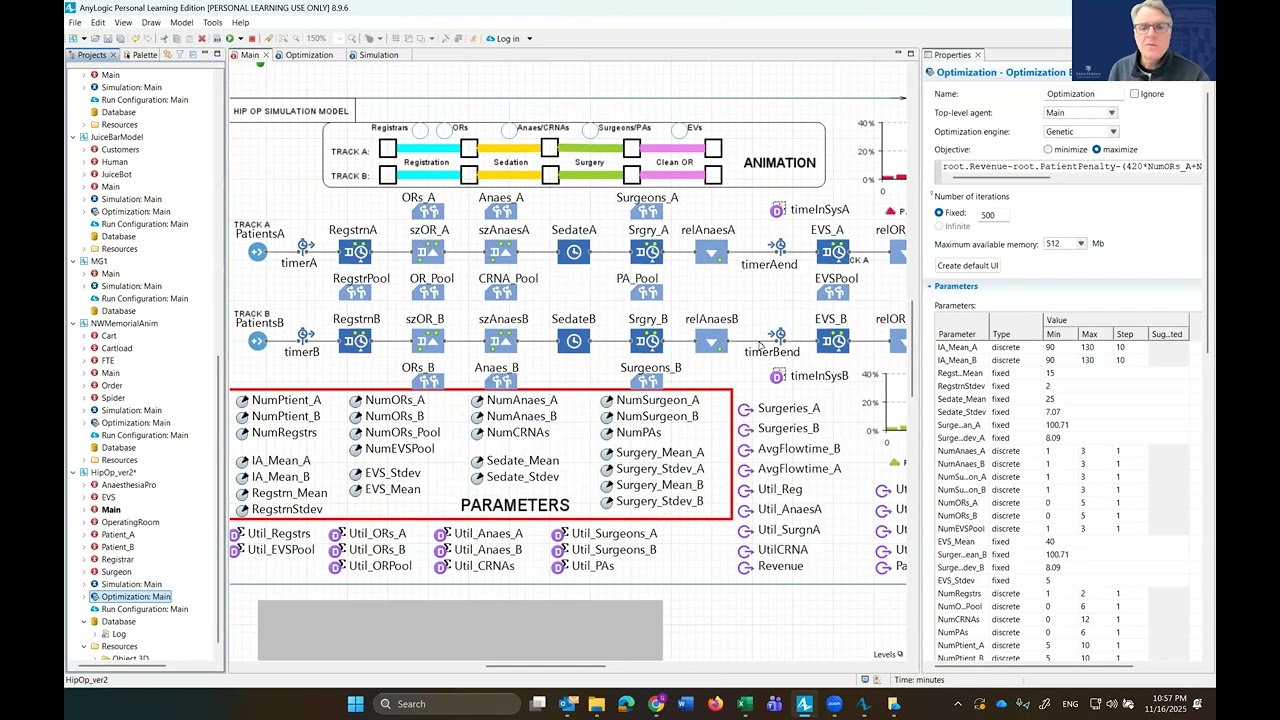Select the minimize objective radio button
Image resolution: width=1280 pixels, height=720 pixels.
click(x=1048, y=150)
